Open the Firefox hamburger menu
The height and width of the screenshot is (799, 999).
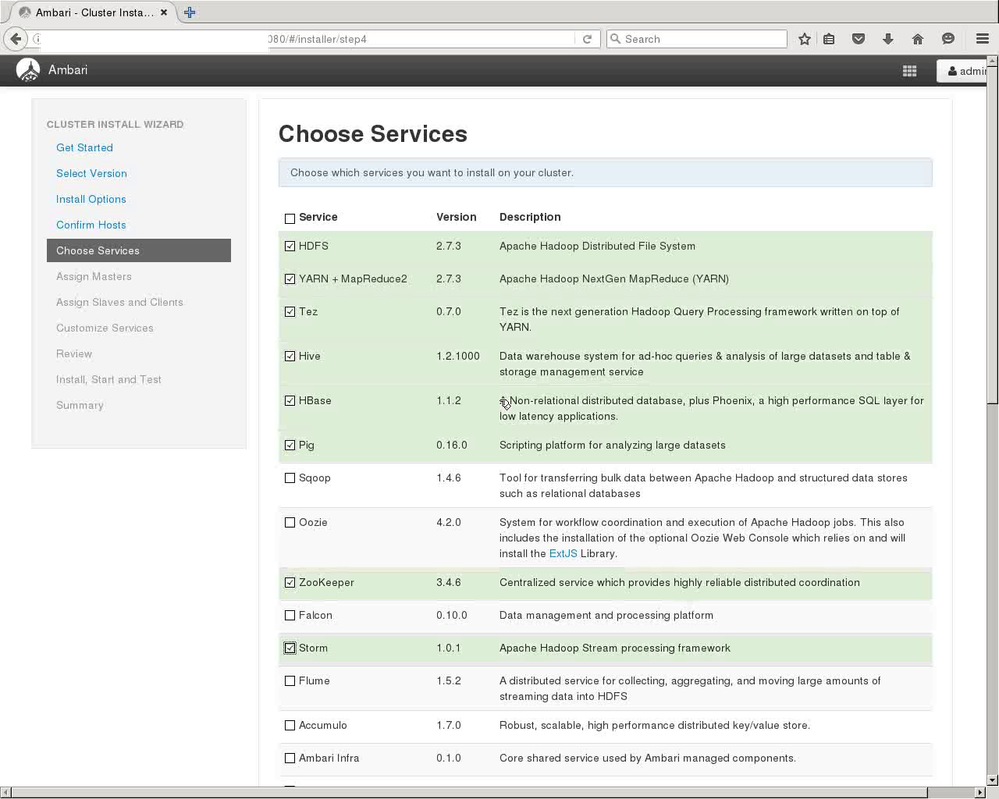tap(982, 38)
